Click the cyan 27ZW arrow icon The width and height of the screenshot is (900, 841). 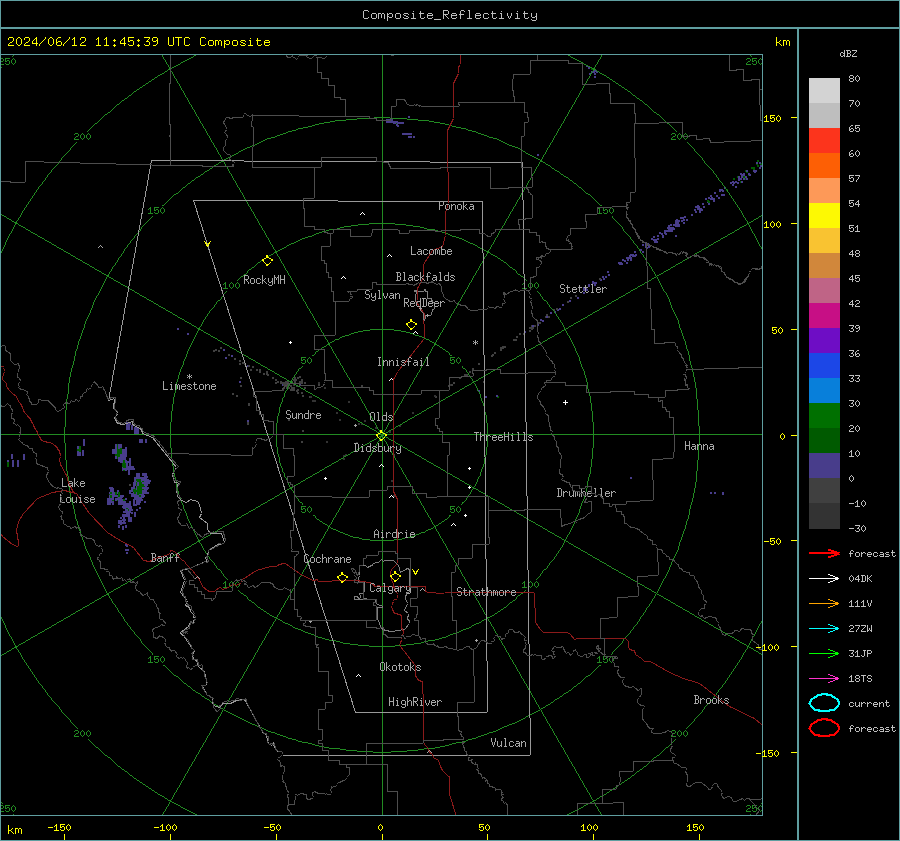click(824, 629)
